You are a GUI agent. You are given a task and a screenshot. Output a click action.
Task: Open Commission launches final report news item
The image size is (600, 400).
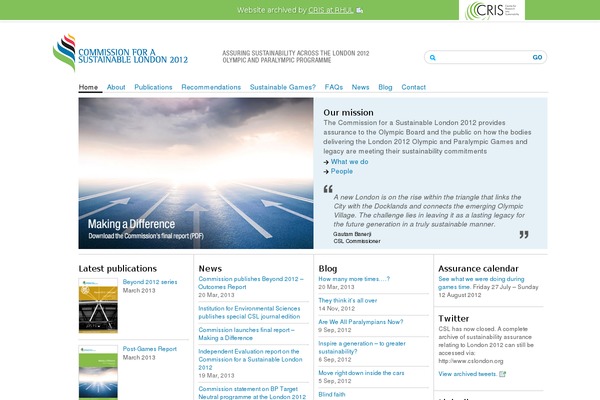(x=246, y=334)
